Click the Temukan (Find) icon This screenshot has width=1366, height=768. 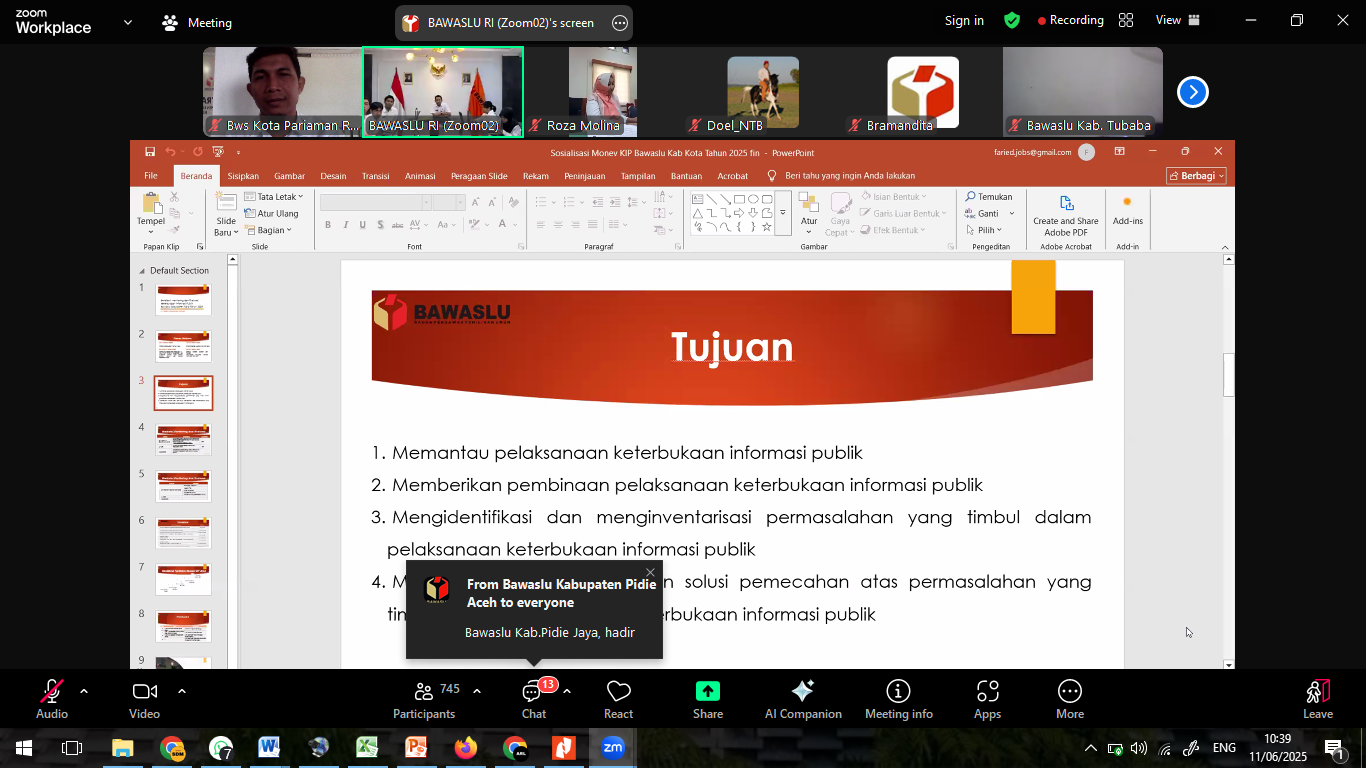point(969,196)
